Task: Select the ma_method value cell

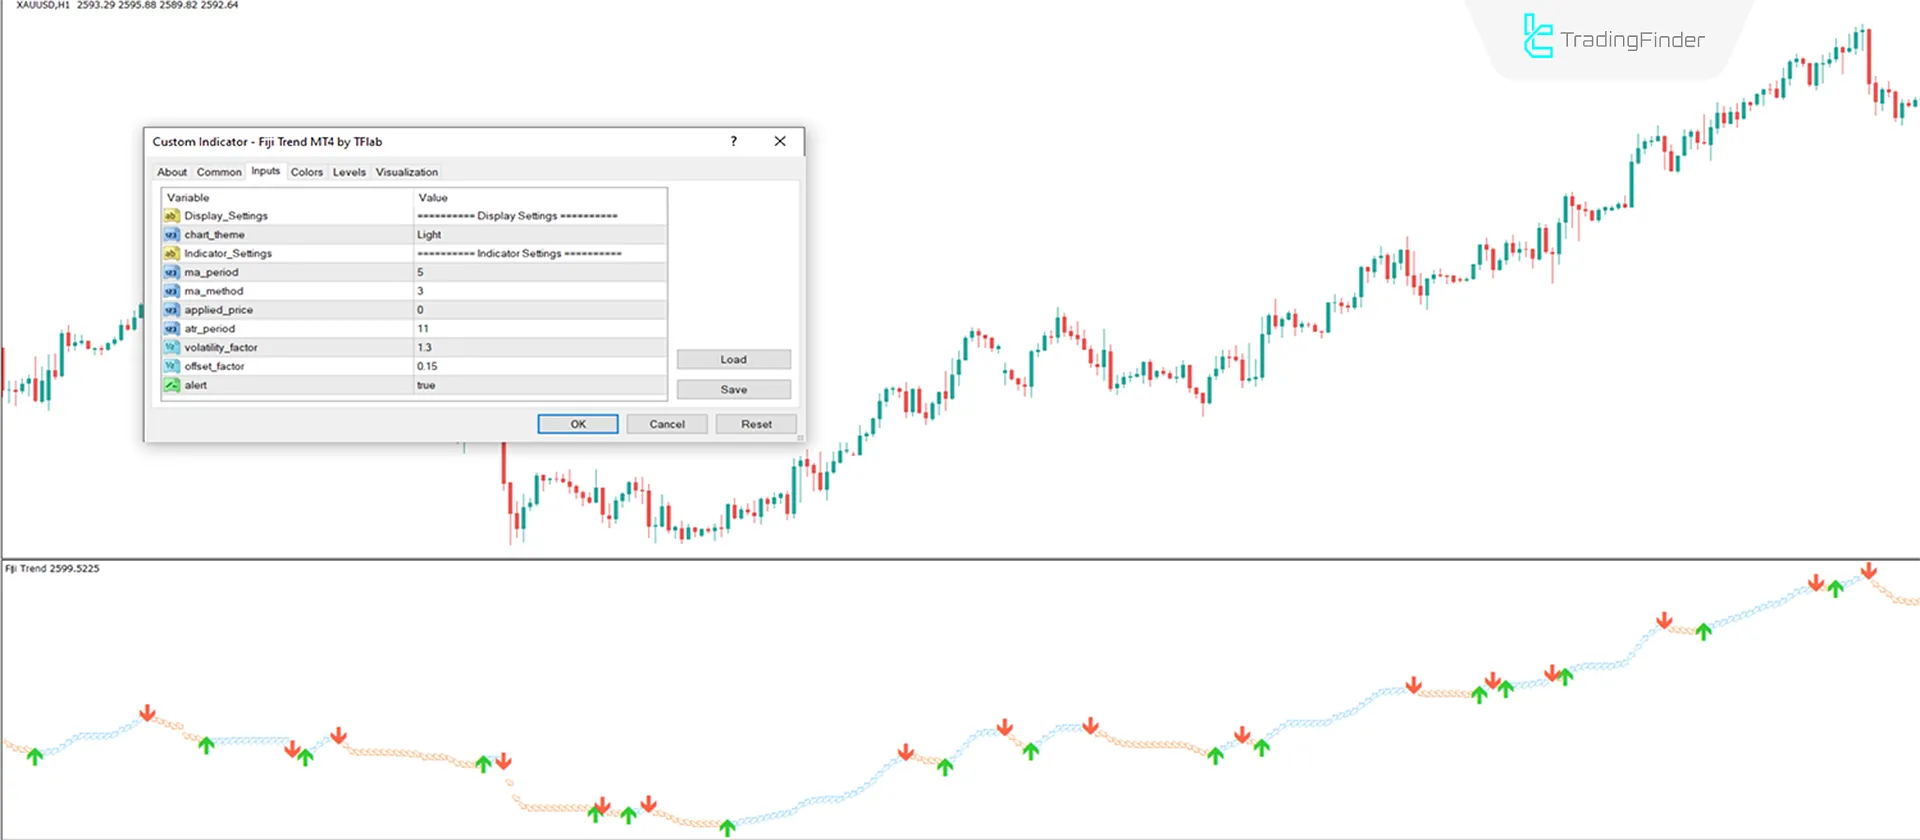Action: click(x=540, y=291)
